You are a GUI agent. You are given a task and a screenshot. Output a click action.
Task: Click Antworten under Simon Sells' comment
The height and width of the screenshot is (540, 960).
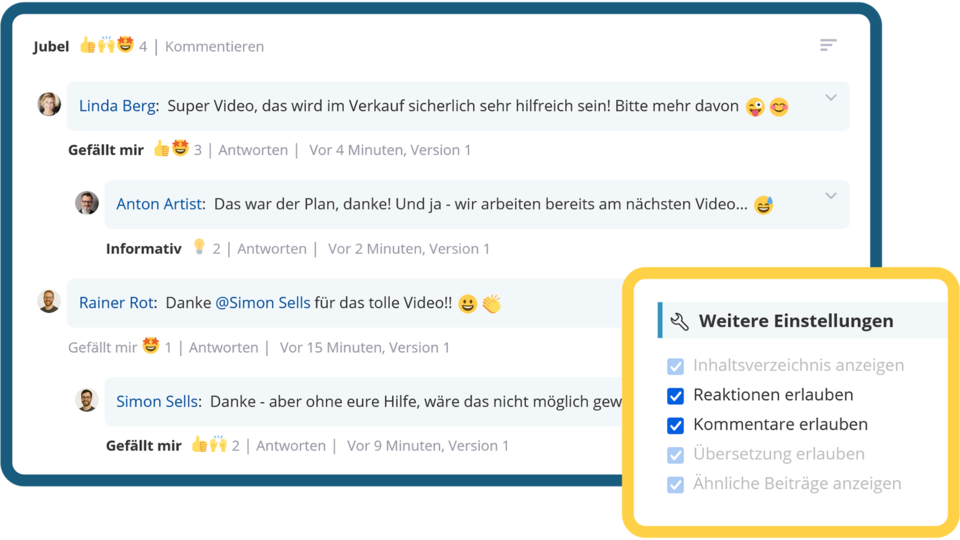pos(291,446)
